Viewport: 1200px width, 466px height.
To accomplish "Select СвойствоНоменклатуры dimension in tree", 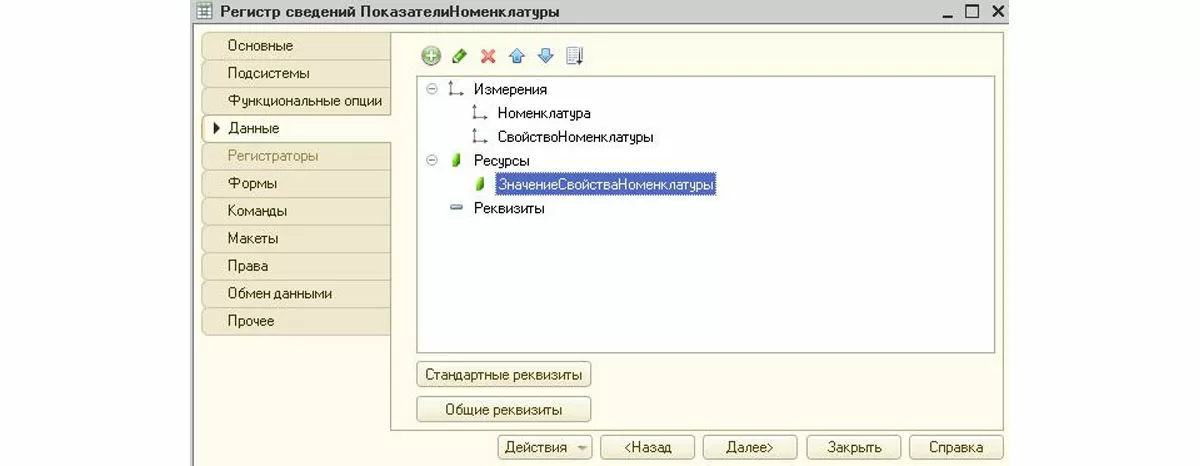I will tap(575, 137).
